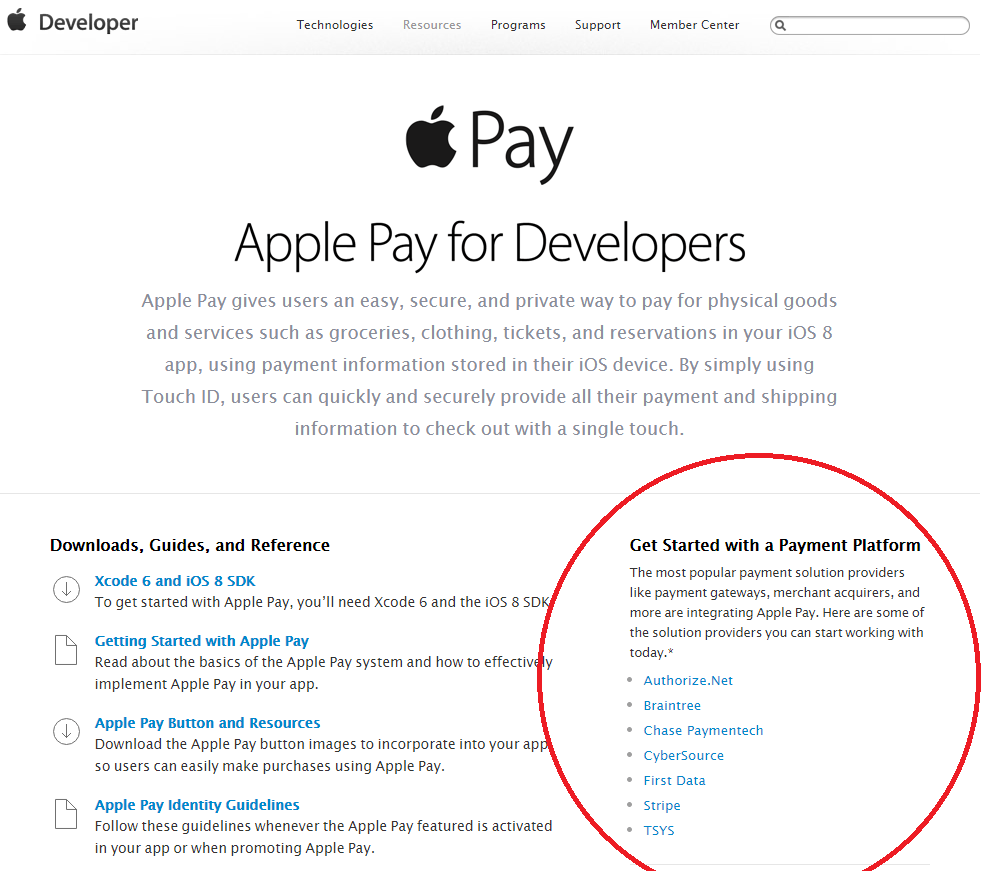Click the text 'Touch ID, users can quickly'
Viewport: 982px width, 871px height.
tap(261, 397)
